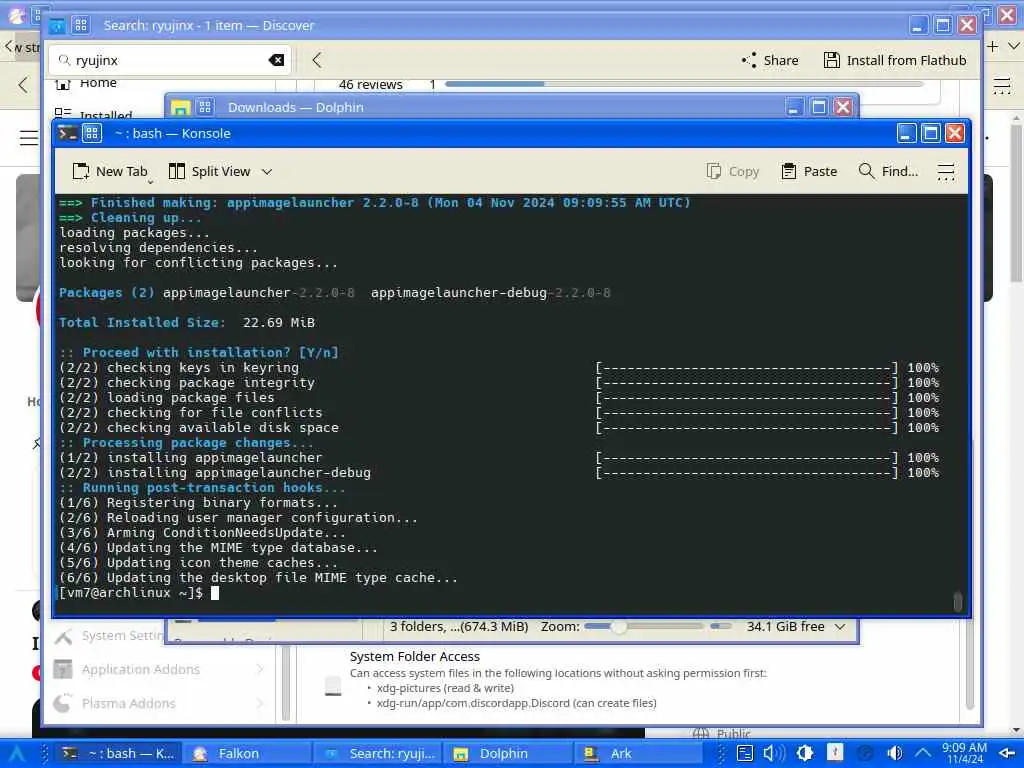Image resolution: width=1024 pixels, height=768 pixels.
Task: Click the show desktop button at taskbar end
Action: pyautogui.click(x=1007, y=754)
